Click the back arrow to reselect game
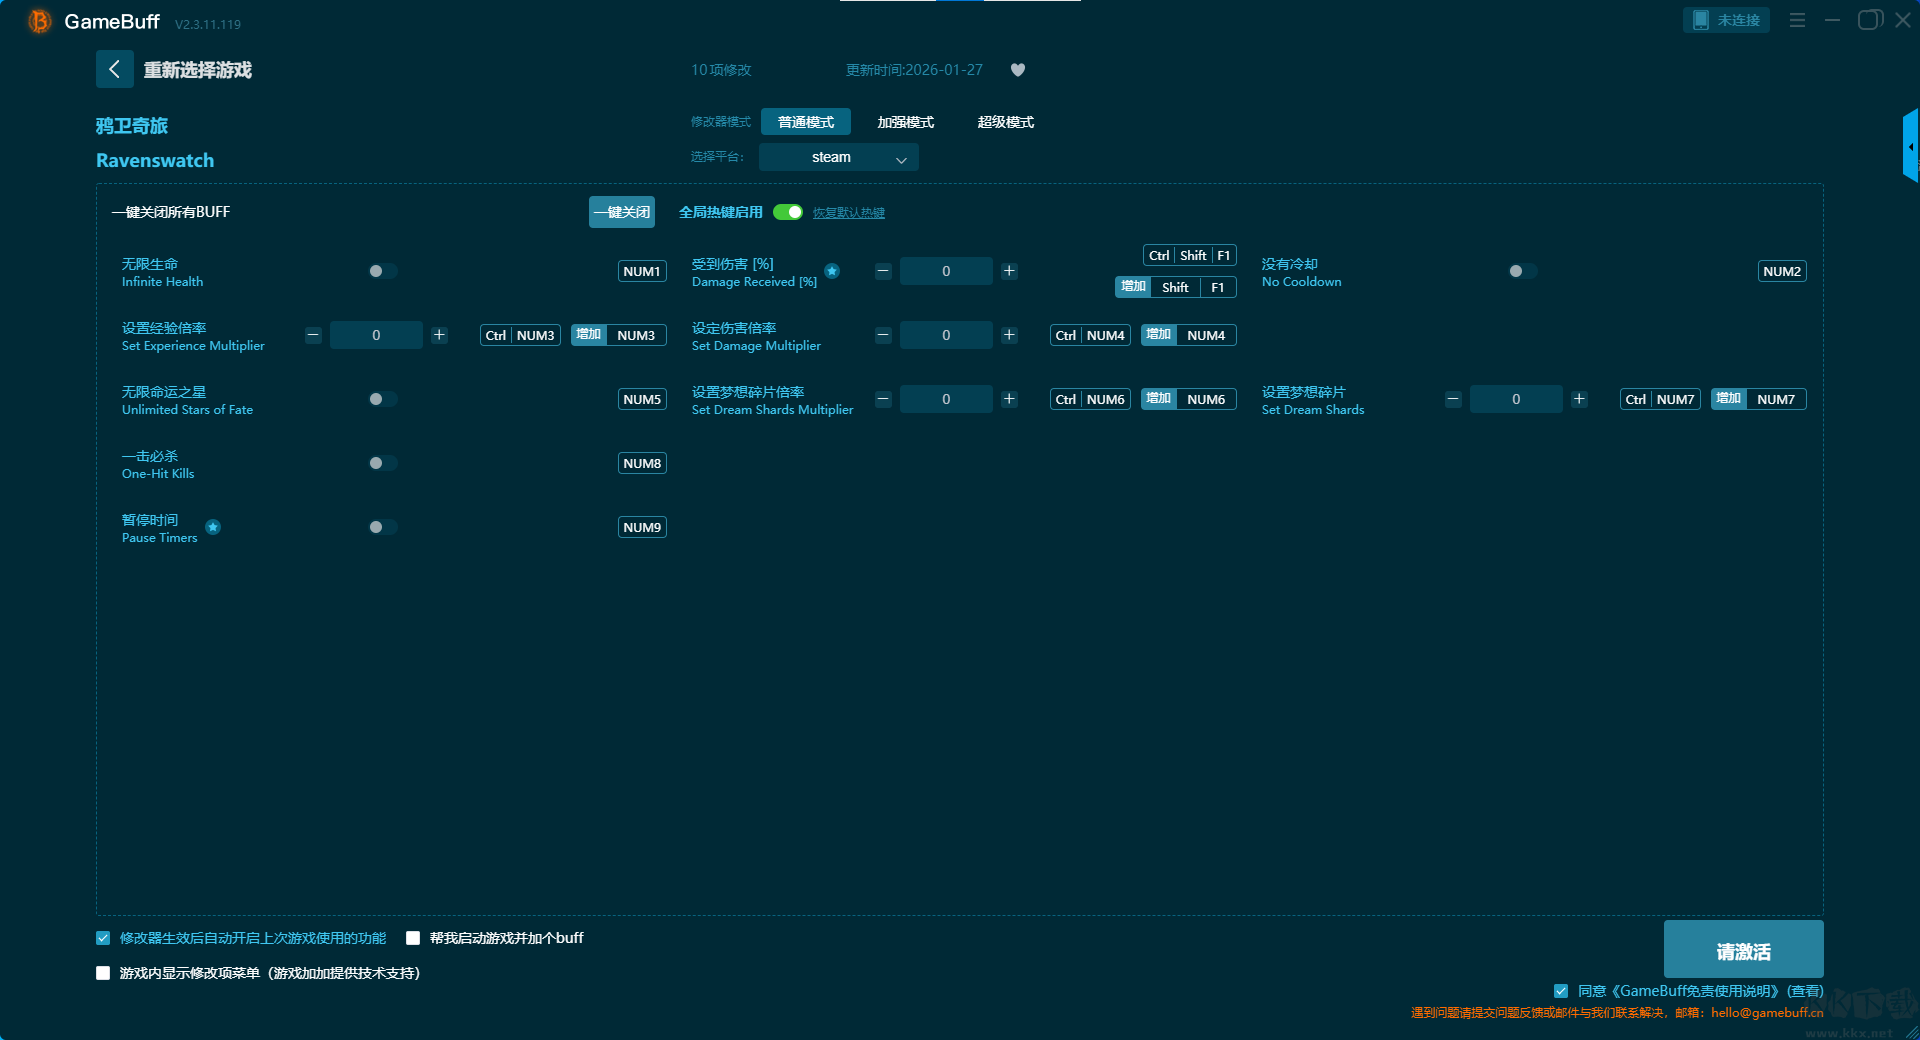This screenshot has width=1920, height=1040. click(114, 69)
